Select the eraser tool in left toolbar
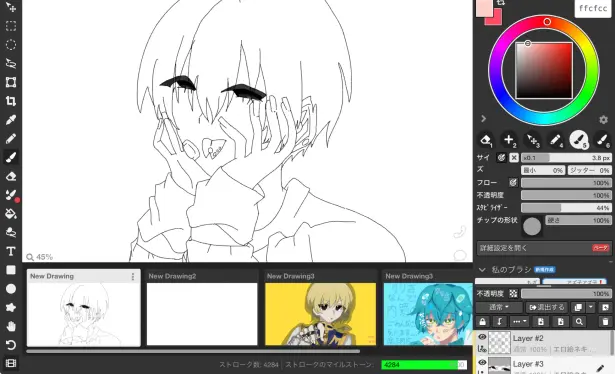Screen dimensions: 615x374 [x=11, y=176]
